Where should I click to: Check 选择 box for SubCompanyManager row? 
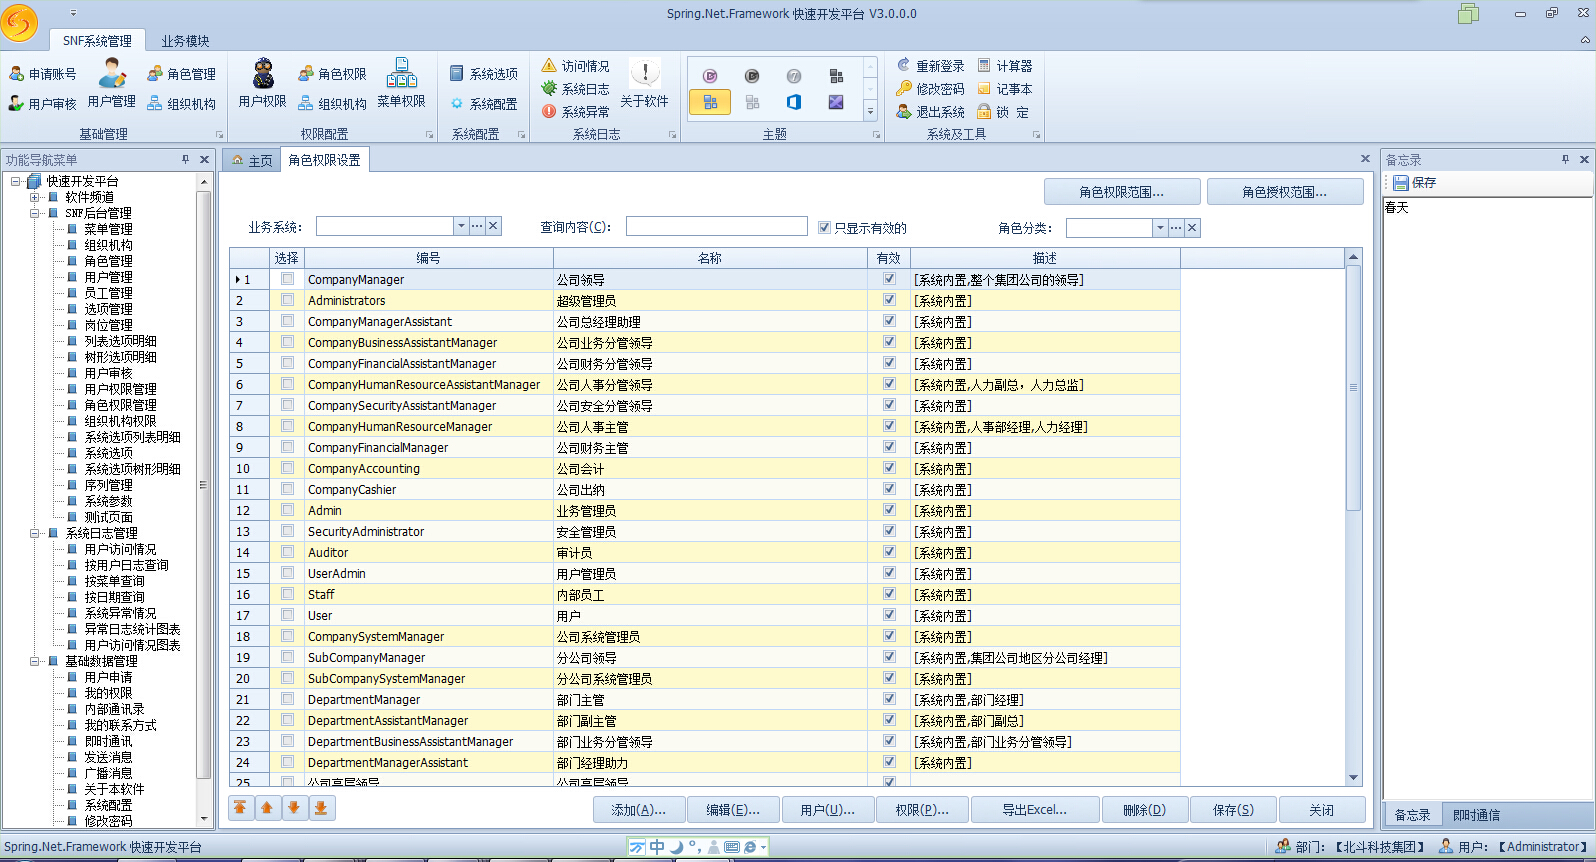pyautogui.click(x=287, y=657)
